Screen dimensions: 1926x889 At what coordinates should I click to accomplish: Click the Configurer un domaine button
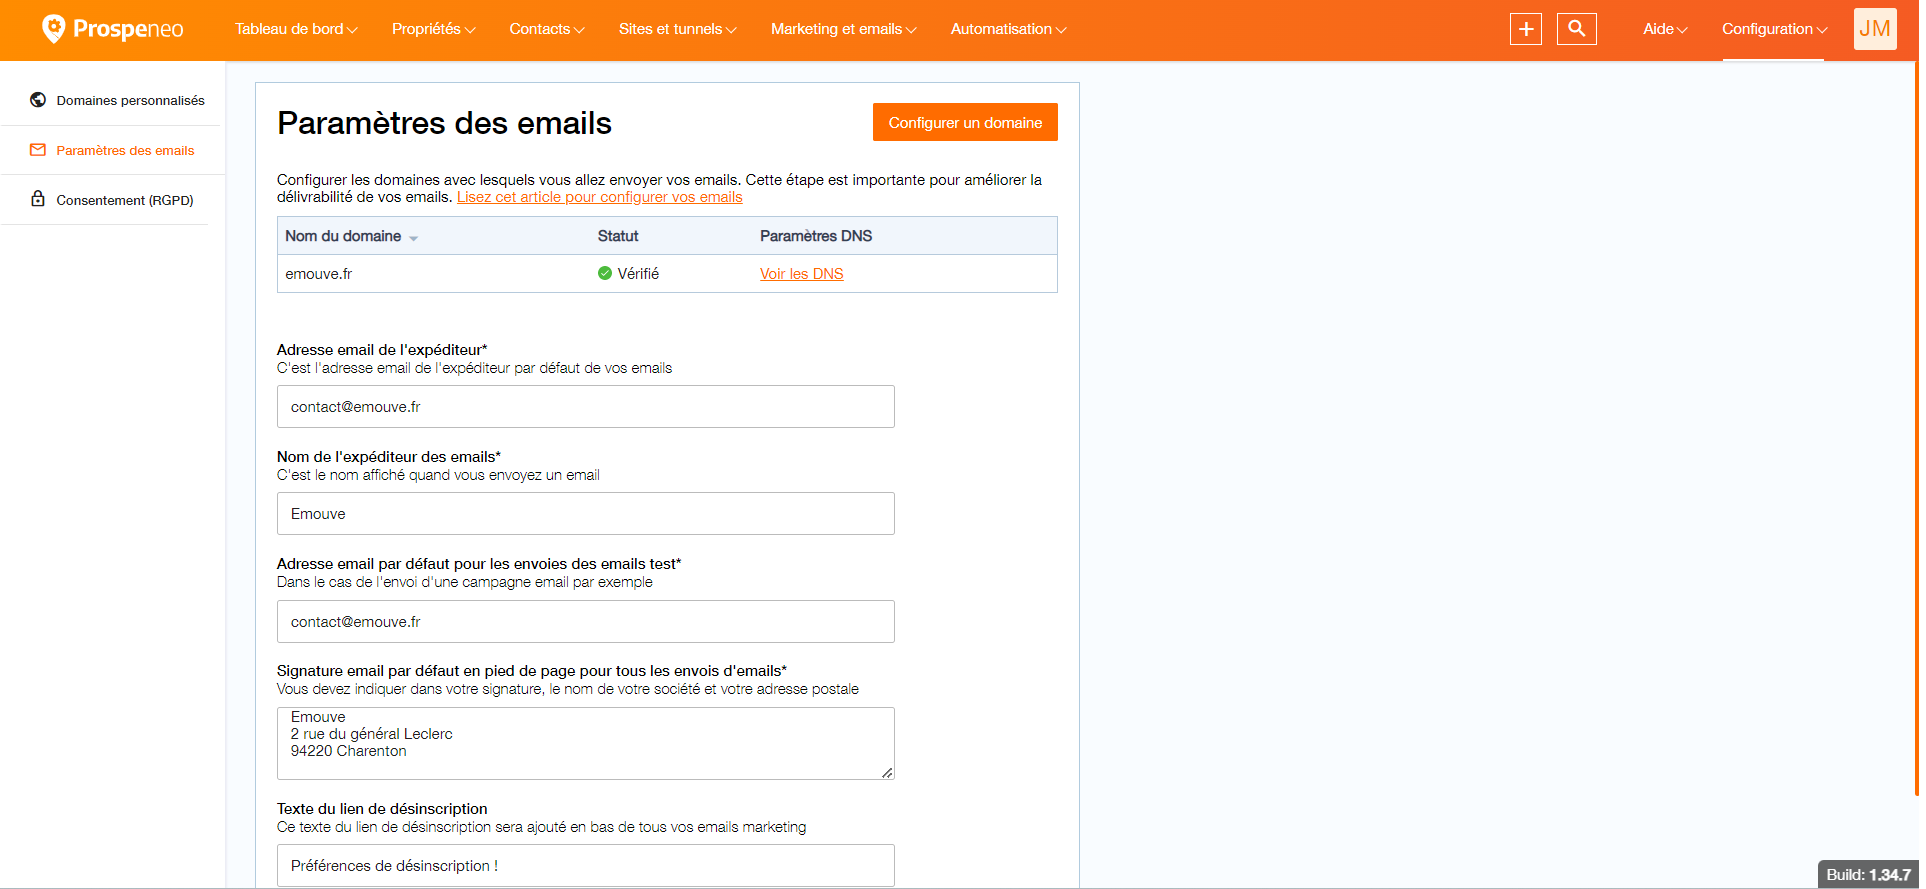(x=965, y=122)
